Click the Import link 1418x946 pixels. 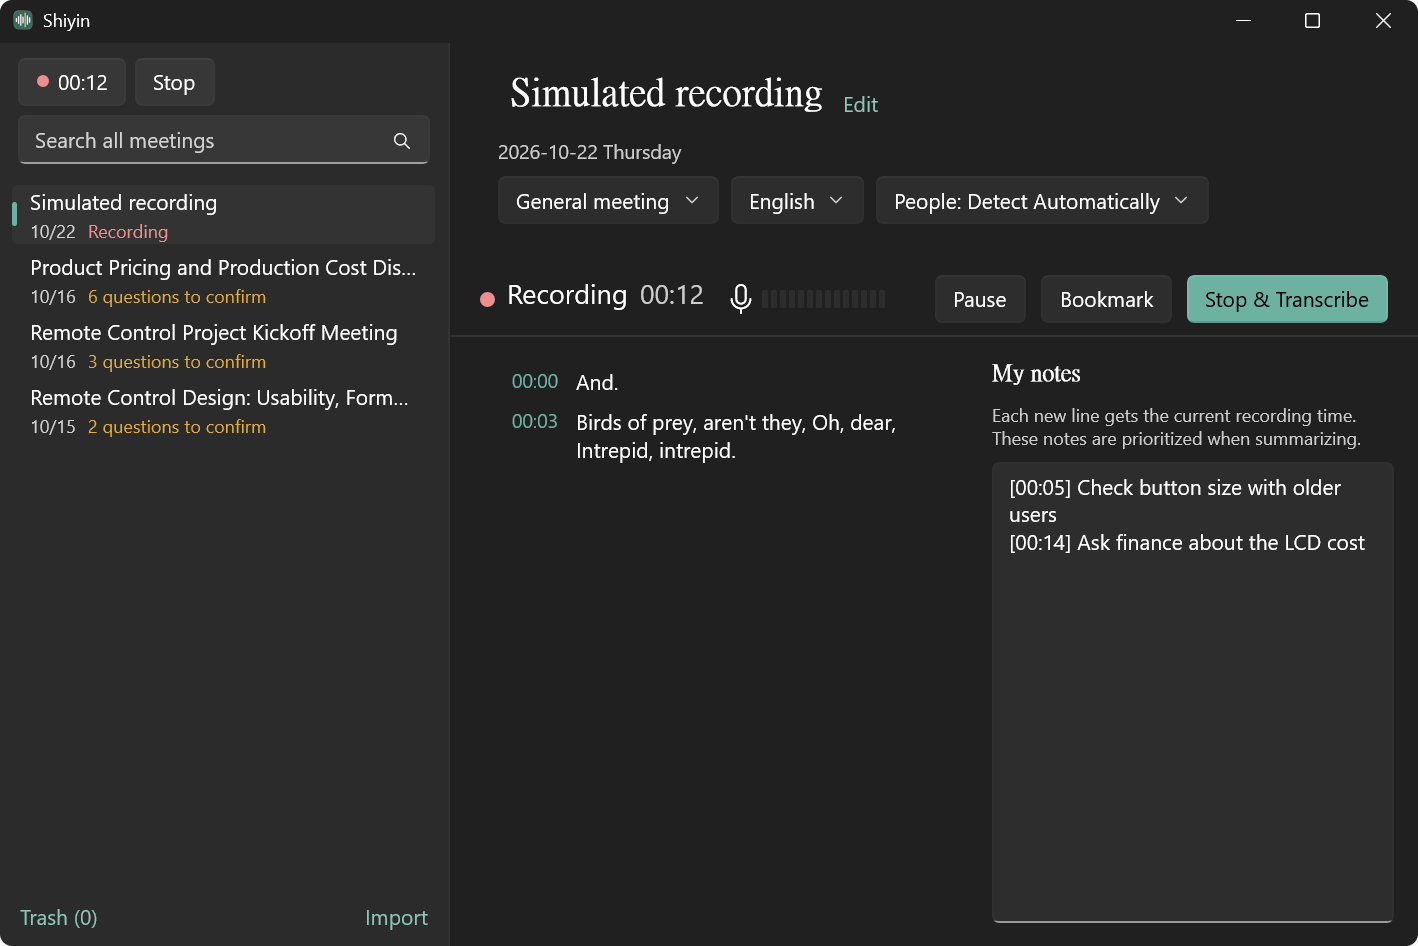(396, 918)
